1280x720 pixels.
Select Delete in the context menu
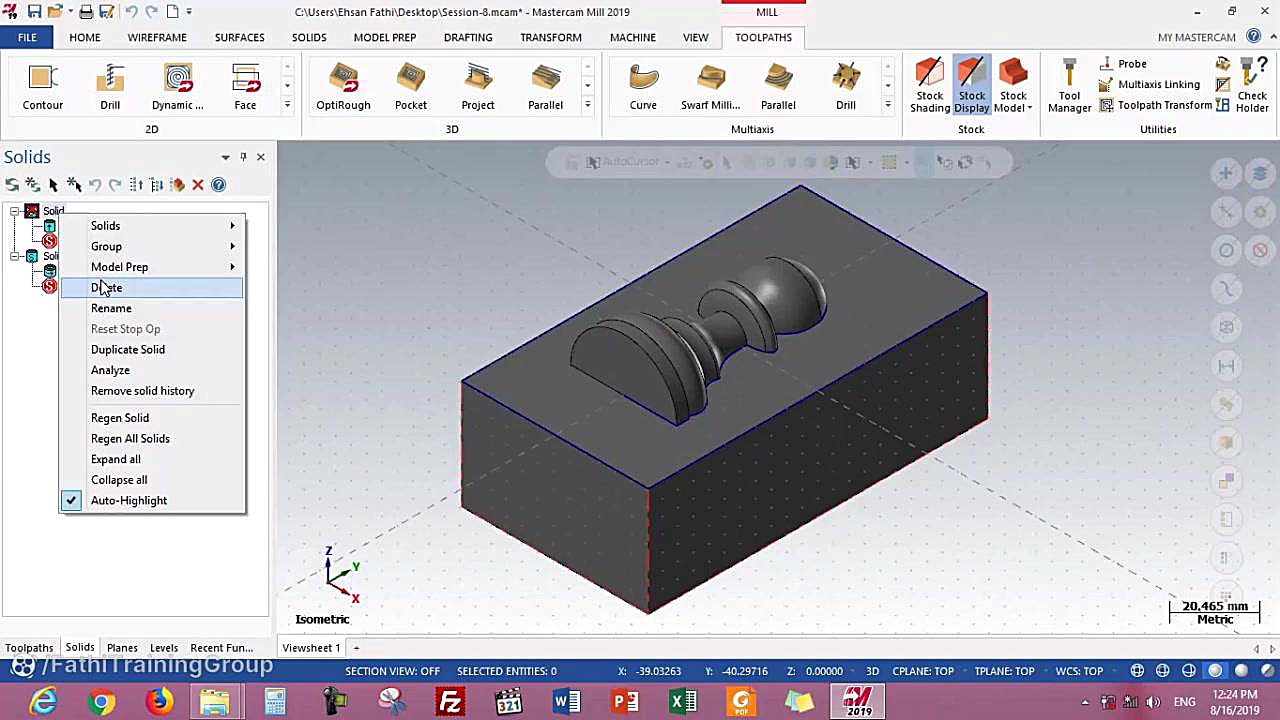coord(151,288)
